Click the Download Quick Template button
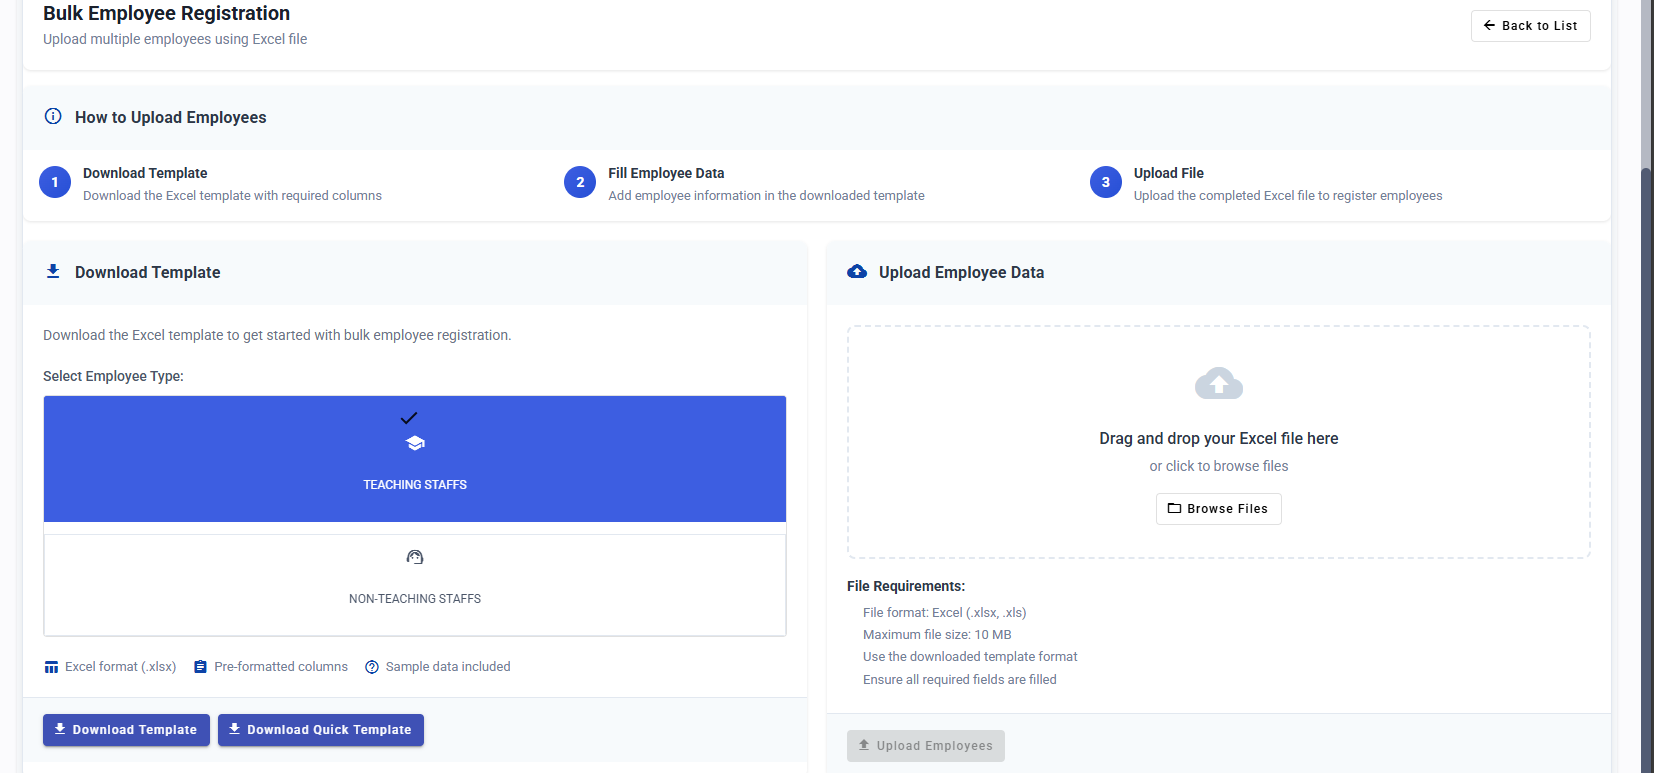 (x=321, y=730)
